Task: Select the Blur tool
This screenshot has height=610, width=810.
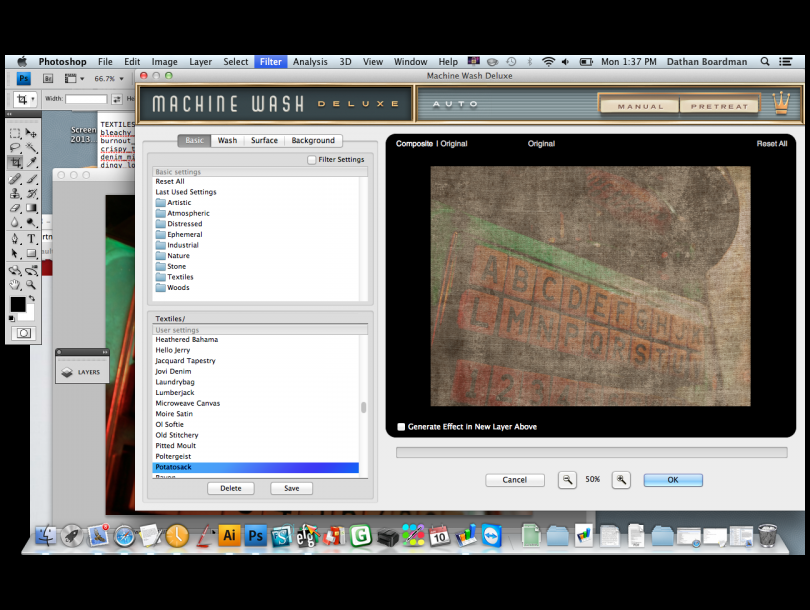Action: [x=15, y=223]
